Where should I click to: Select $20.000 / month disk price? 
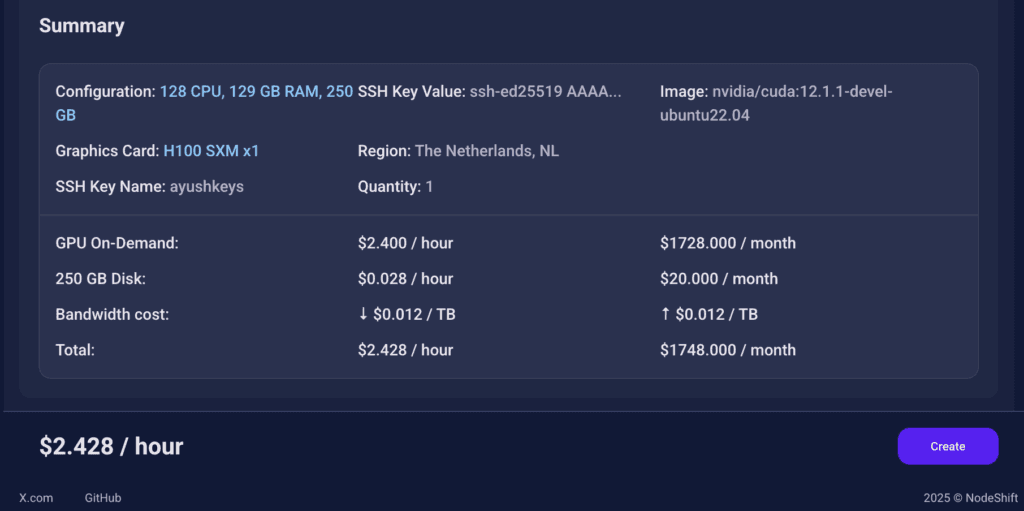click(x=719, y=279)
